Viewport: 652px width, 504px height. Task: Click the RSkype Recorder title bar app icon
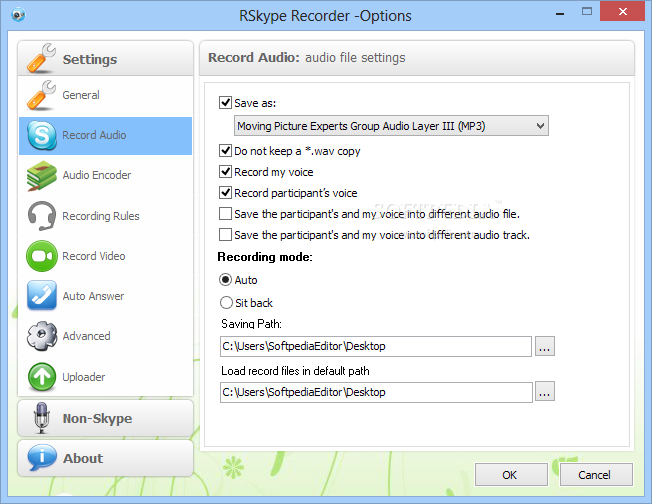tap(18, 15)
